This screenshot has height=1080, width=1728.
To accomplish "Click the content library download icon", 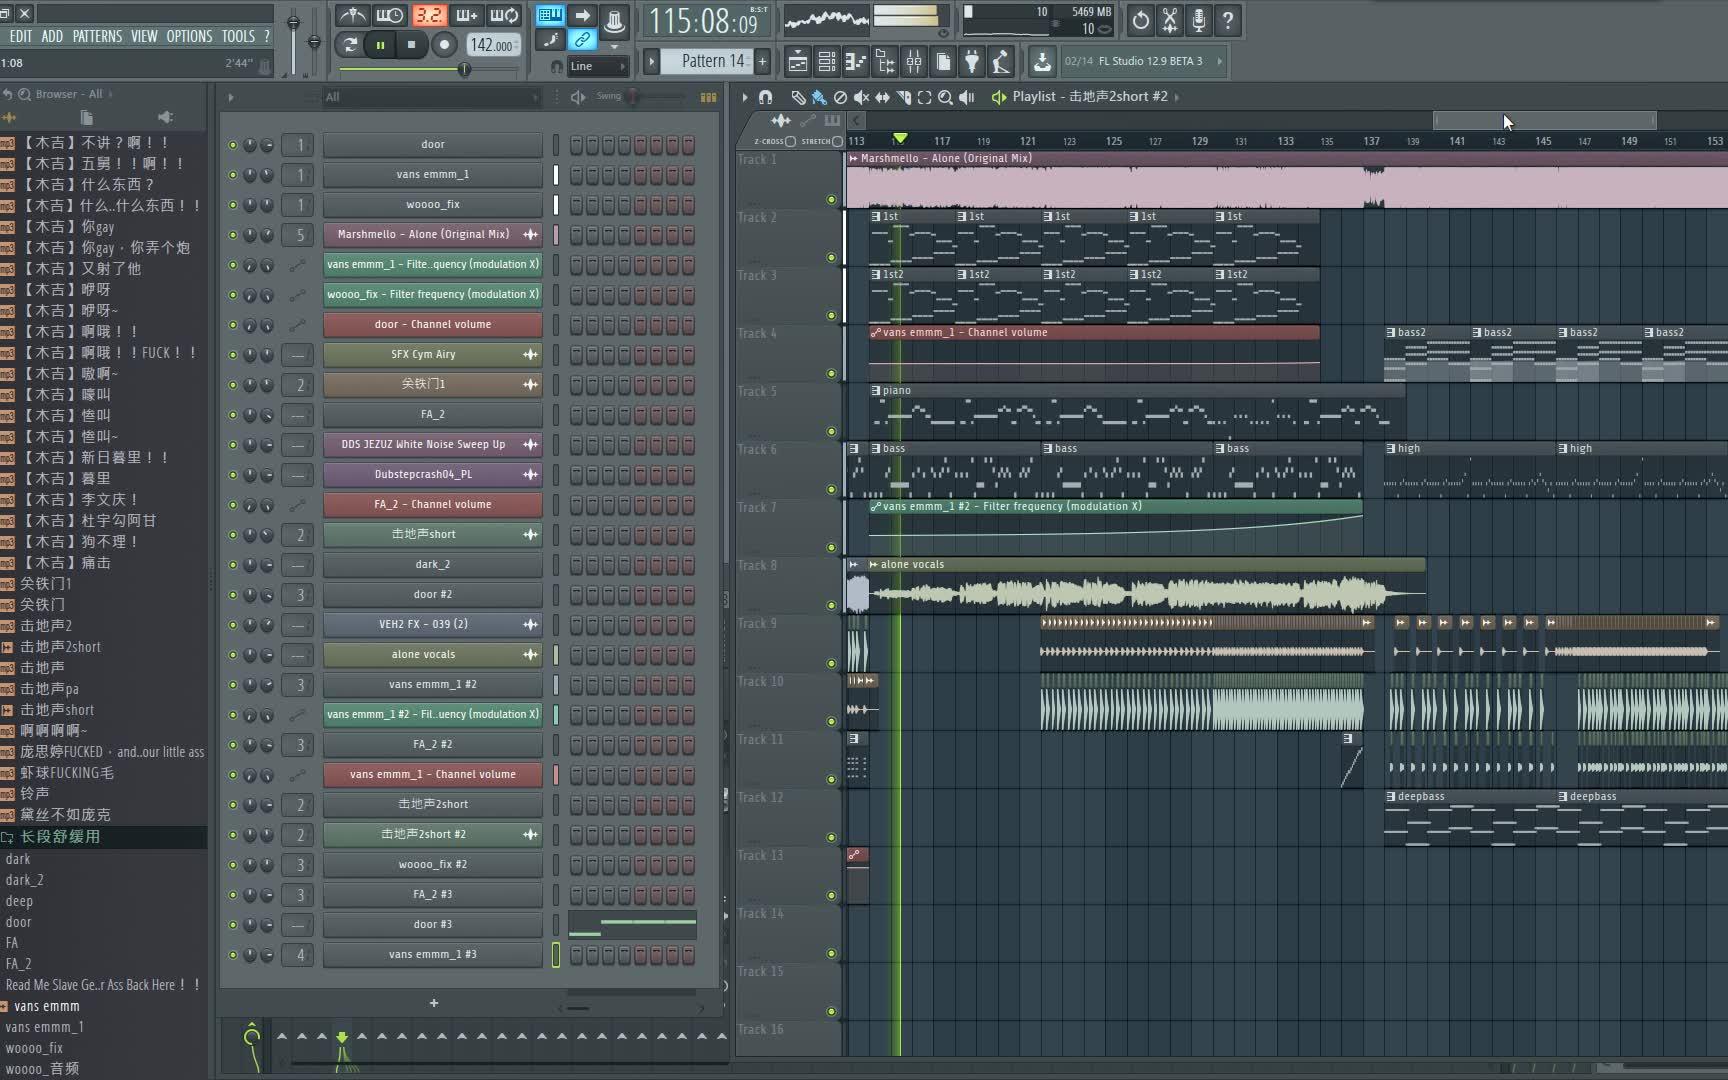I will click(x=1042, y=62).
